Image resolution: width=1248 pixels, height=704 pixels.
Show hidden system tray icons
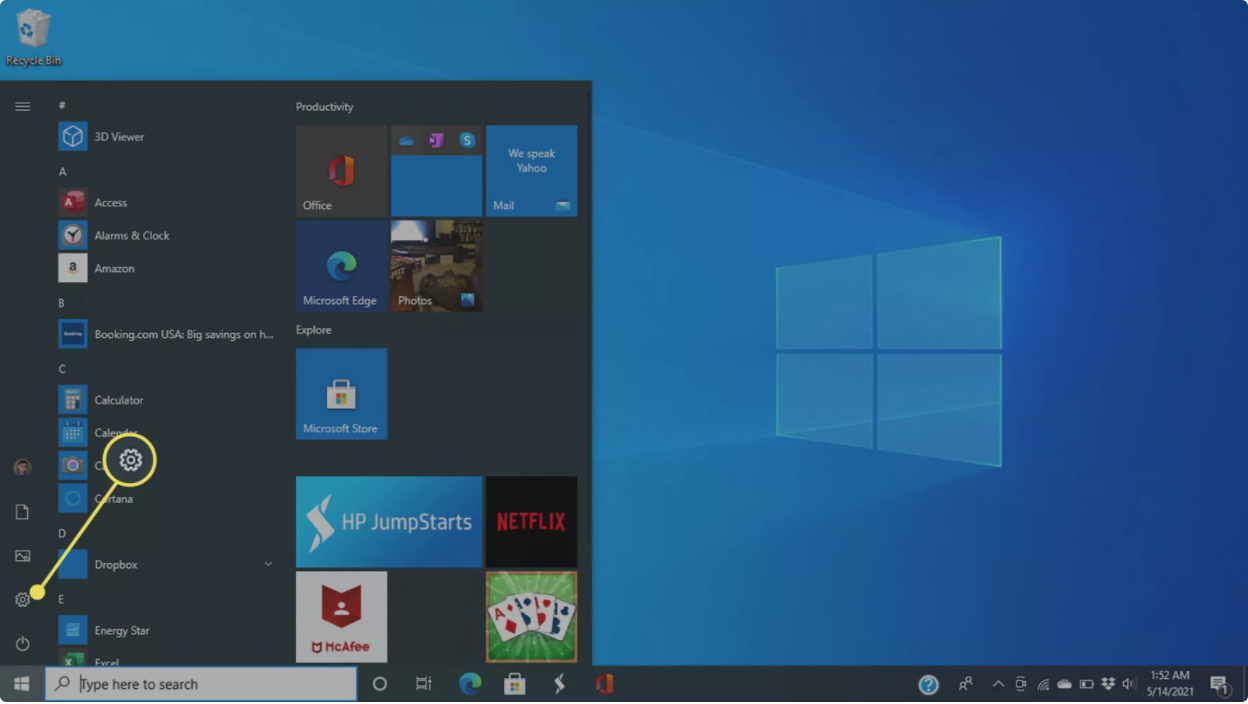pos(998,684)
